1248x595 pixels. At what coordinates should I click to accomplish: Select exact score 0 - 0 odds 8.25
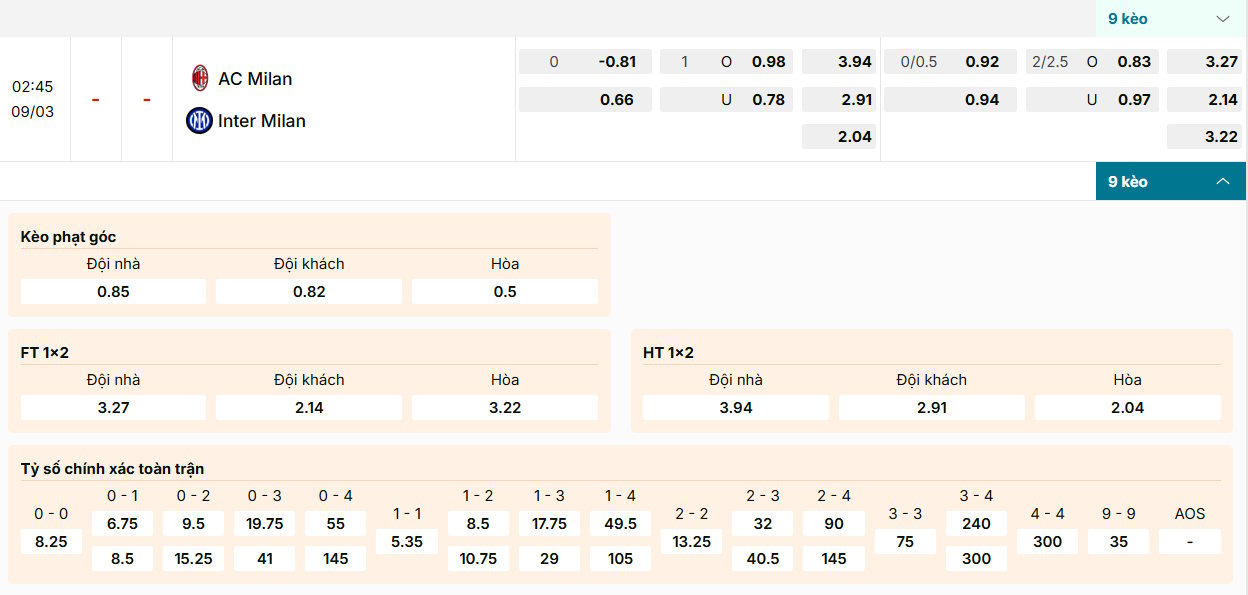coord(51,541)
